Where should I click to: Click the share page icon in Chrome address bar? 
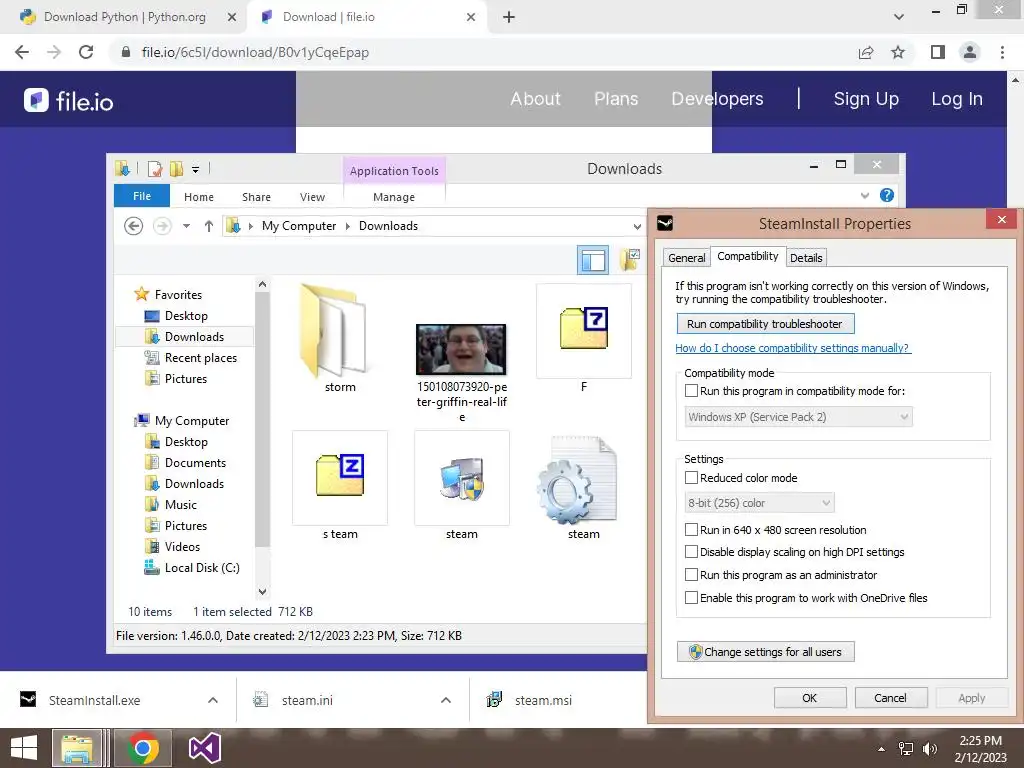866,52
